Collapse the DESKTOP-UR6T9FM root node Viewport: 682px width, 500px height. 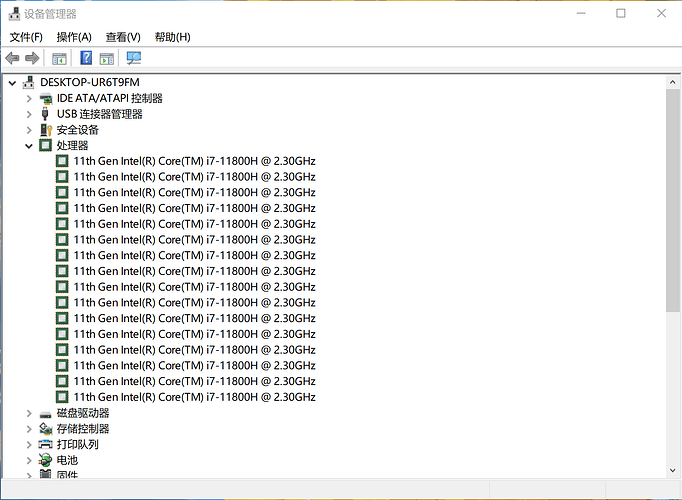(12, 83)
